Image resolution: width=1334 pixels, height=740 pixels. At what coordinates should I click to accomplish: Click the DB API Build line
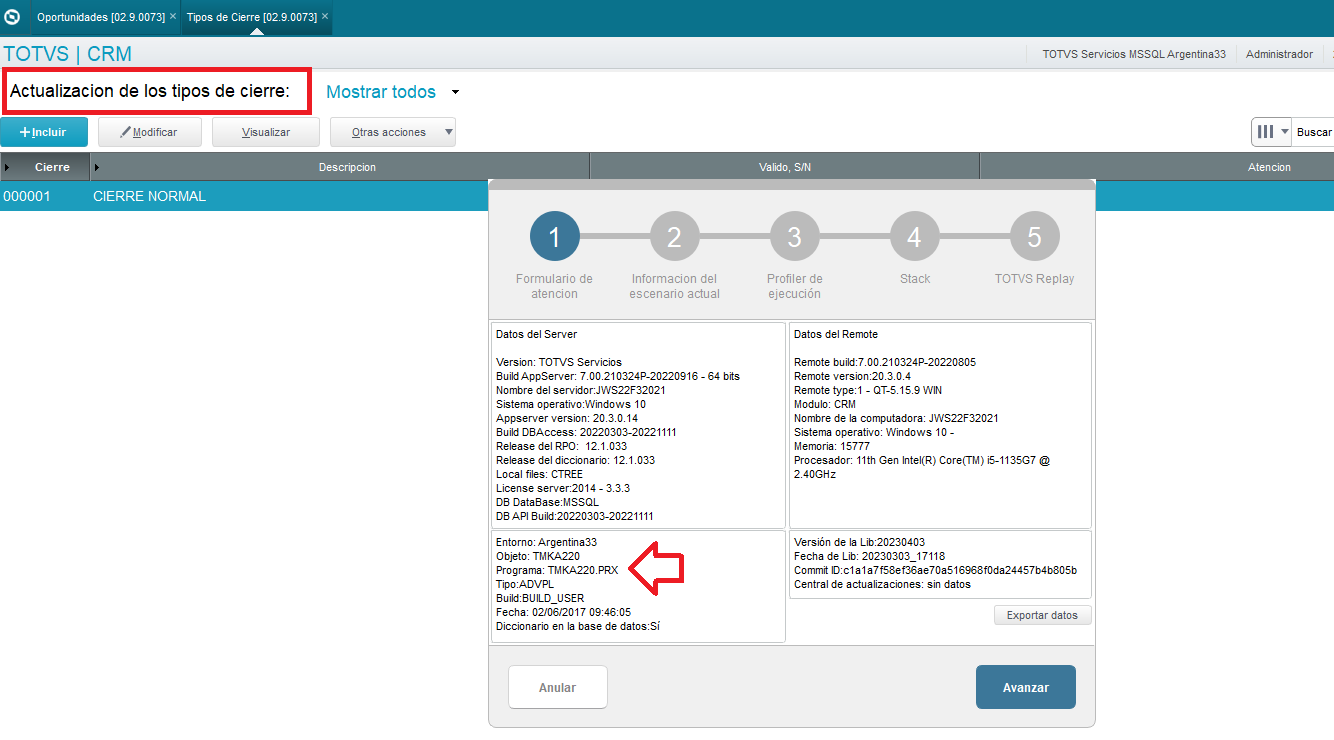click(x=575, y=516)
